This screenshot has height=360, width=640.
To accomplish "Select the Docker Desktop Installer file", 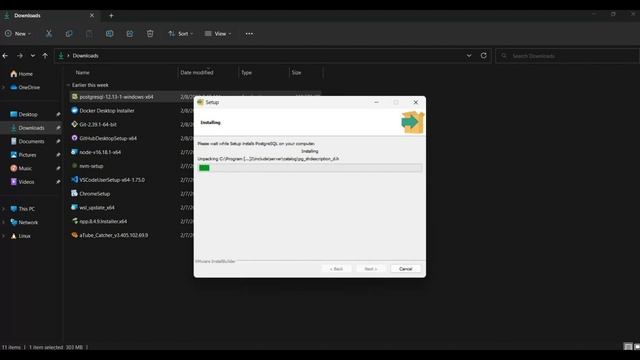I will [107, 111].
